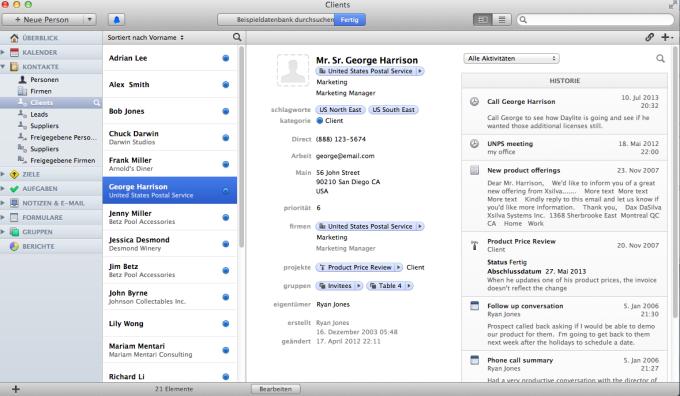
Task: Switch to the list view icon
Action: click(502, 20)
